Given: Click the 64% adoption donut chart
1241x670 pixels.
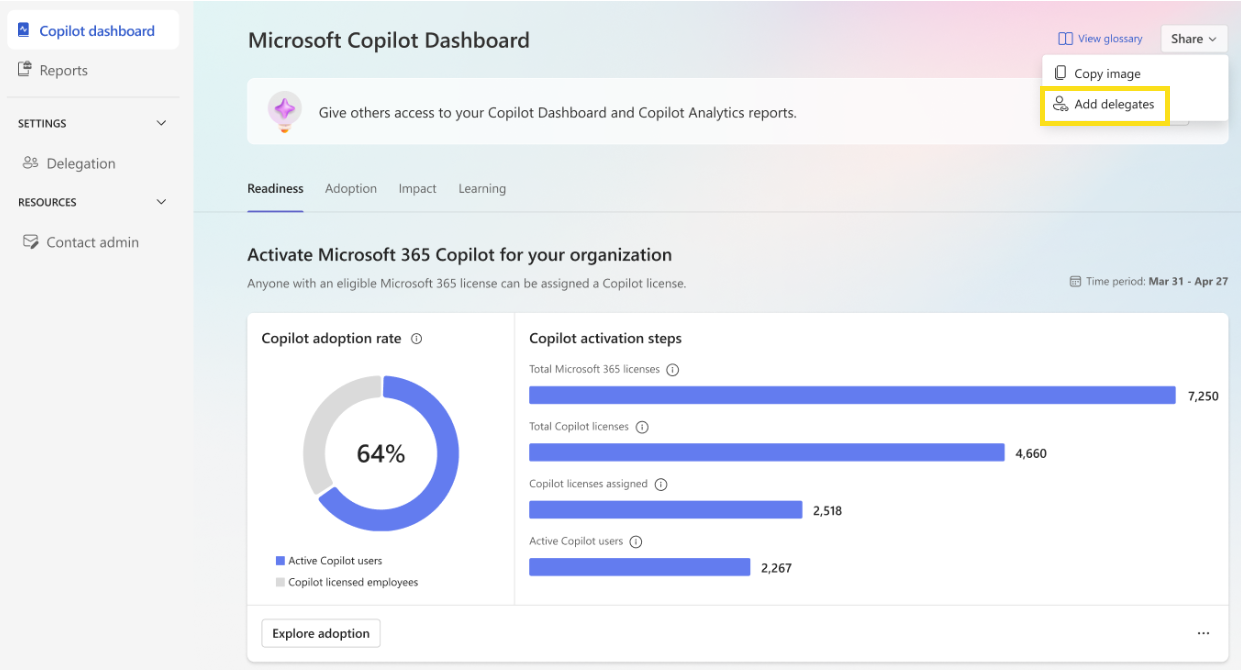Looking at the screenshot, I should (x=381, y=453).
